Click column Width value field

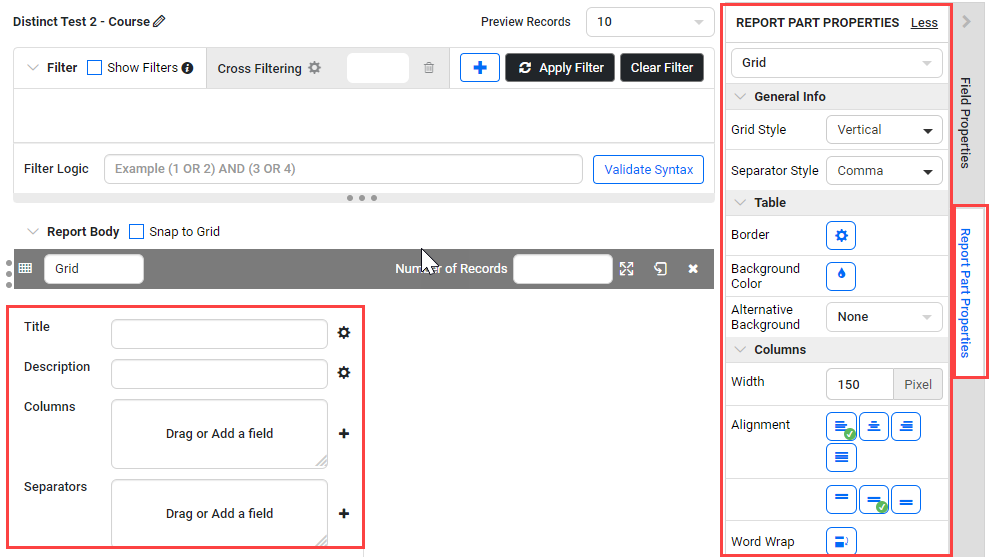click(860, 384)
